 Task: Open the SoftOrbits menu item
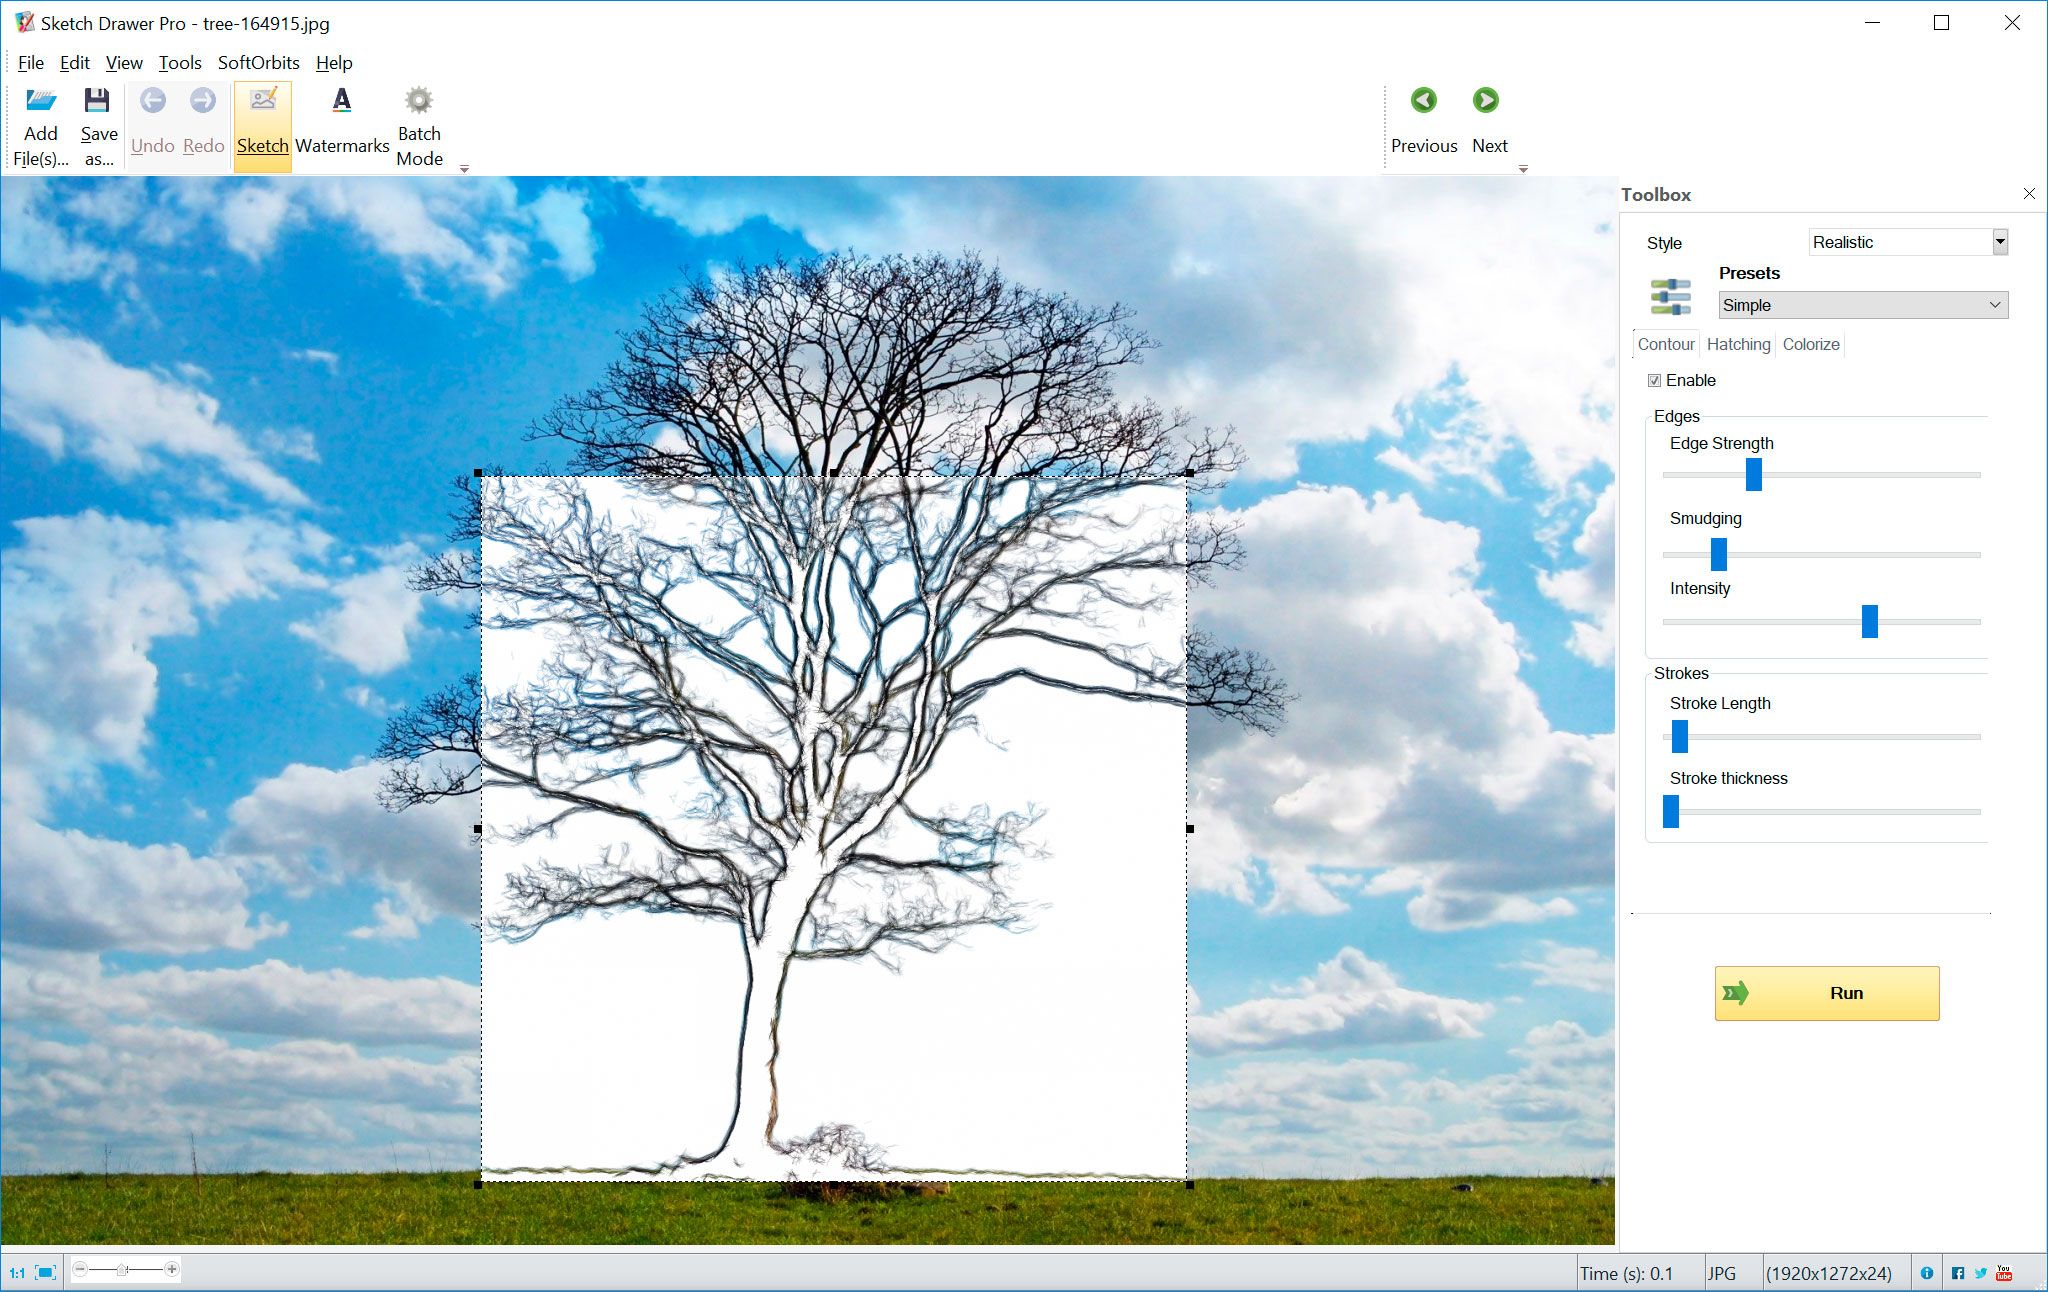tap(259, 63)
